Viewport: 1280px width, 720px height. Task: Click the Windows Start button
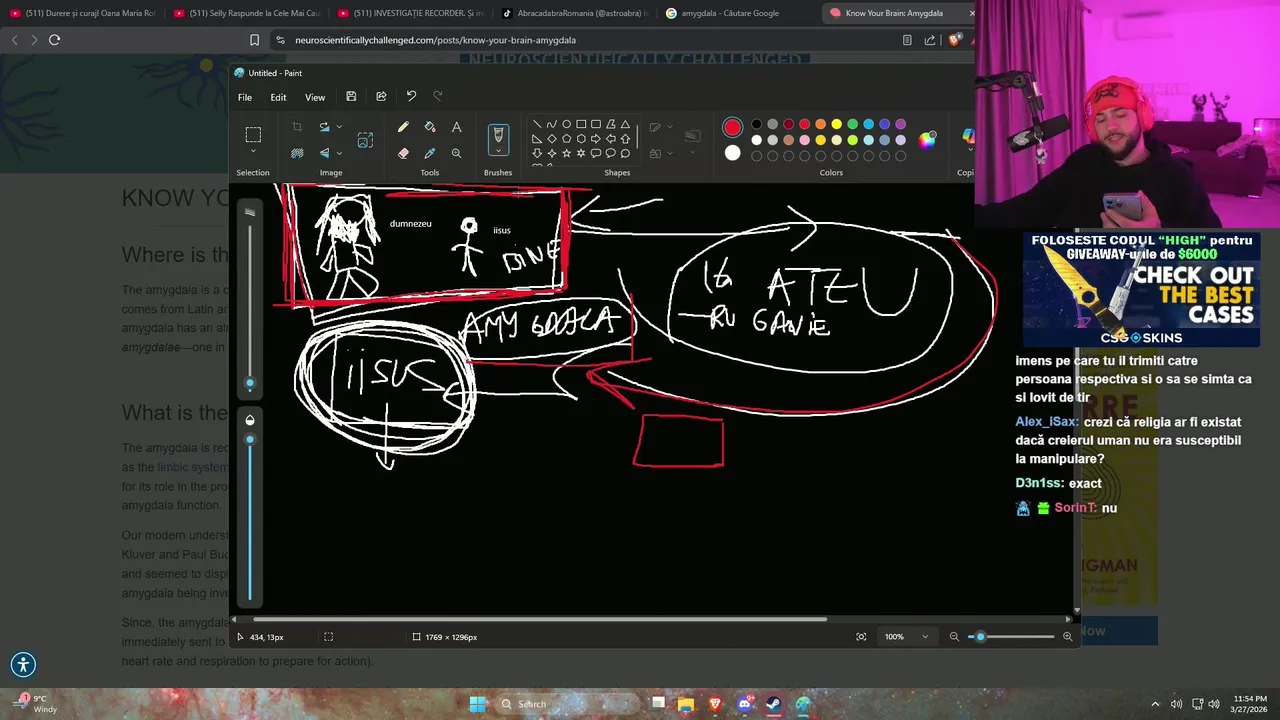coord(478,704)
